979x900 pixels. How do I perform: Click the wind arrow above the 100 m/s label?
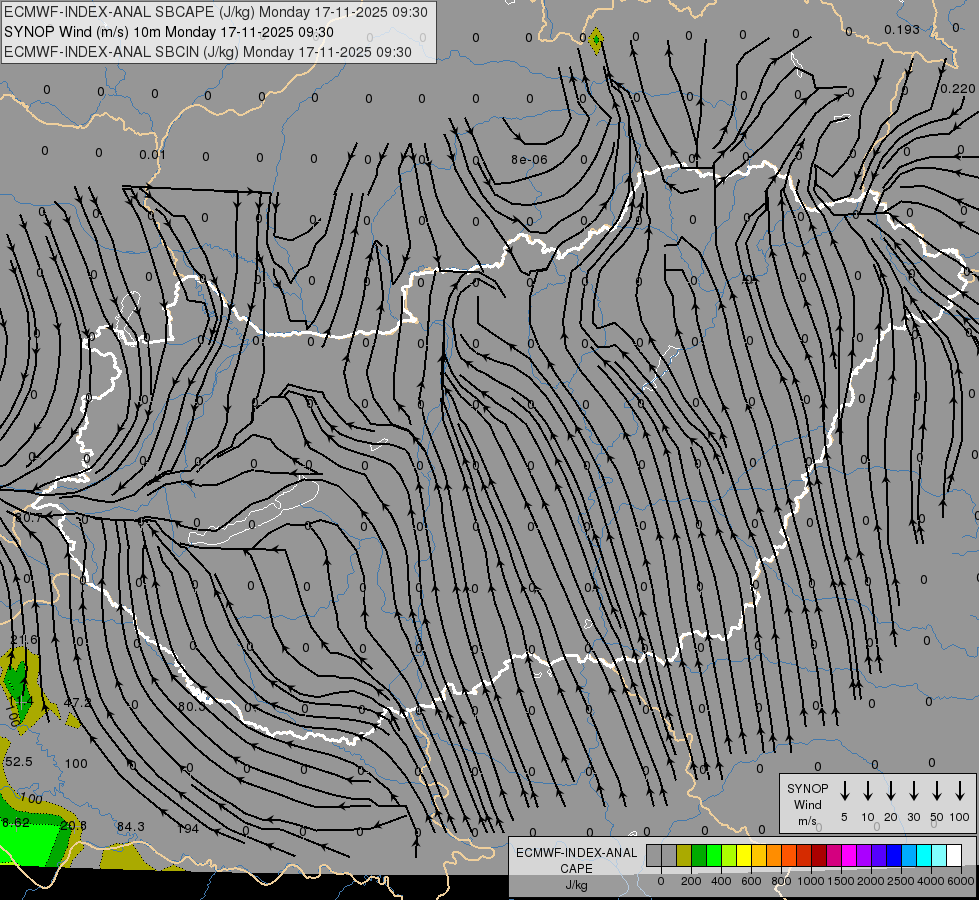960,791
